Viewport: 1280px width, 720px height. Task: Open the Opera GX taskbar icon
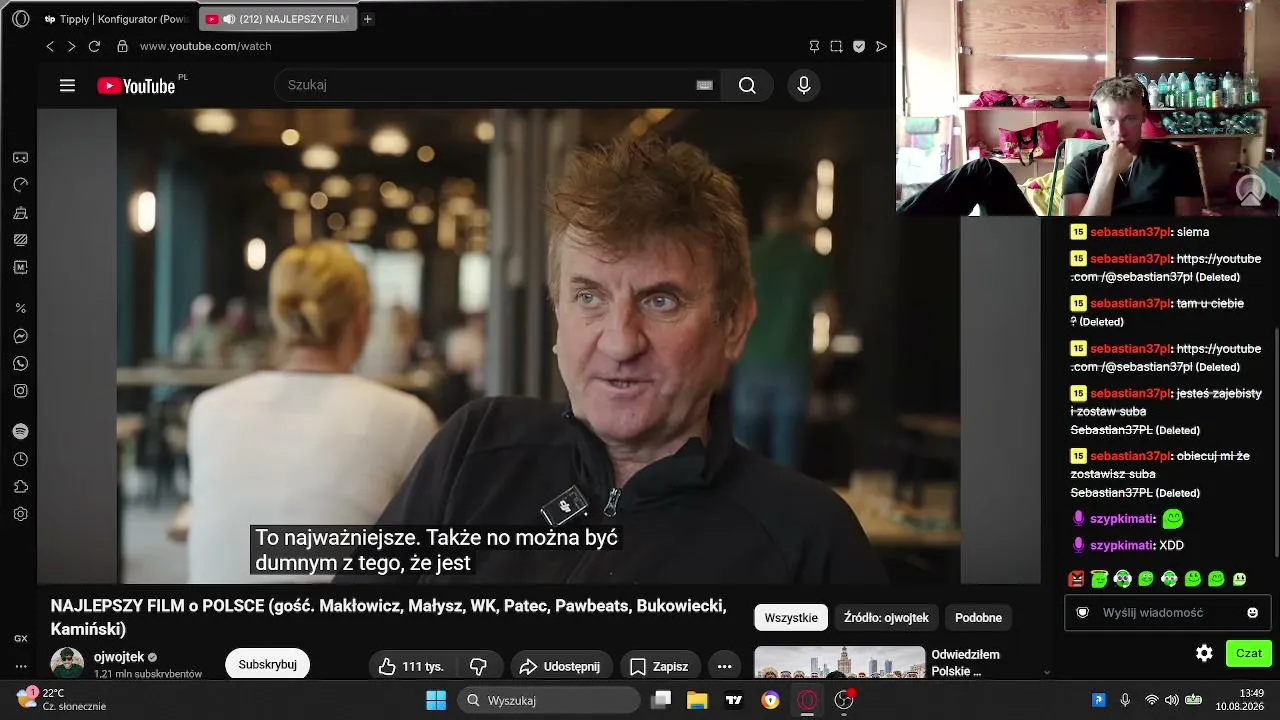point(807,700)
